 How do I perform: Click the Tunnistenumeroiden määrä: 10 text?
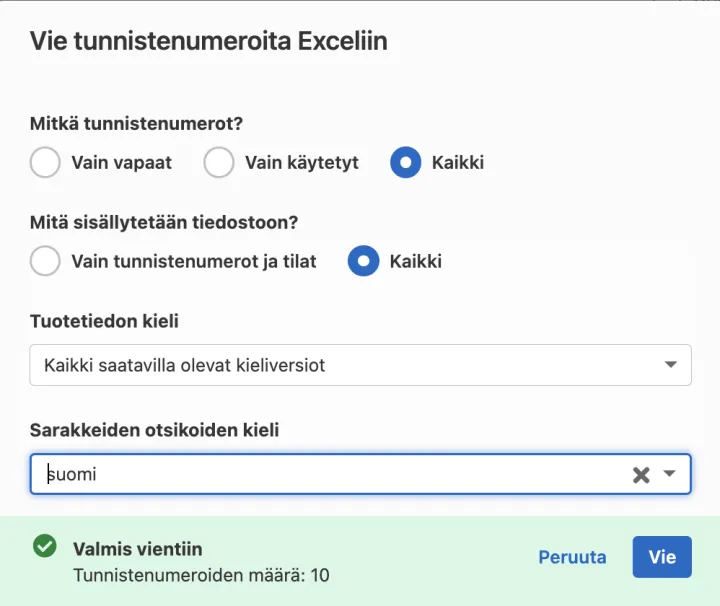click(201, 575)
